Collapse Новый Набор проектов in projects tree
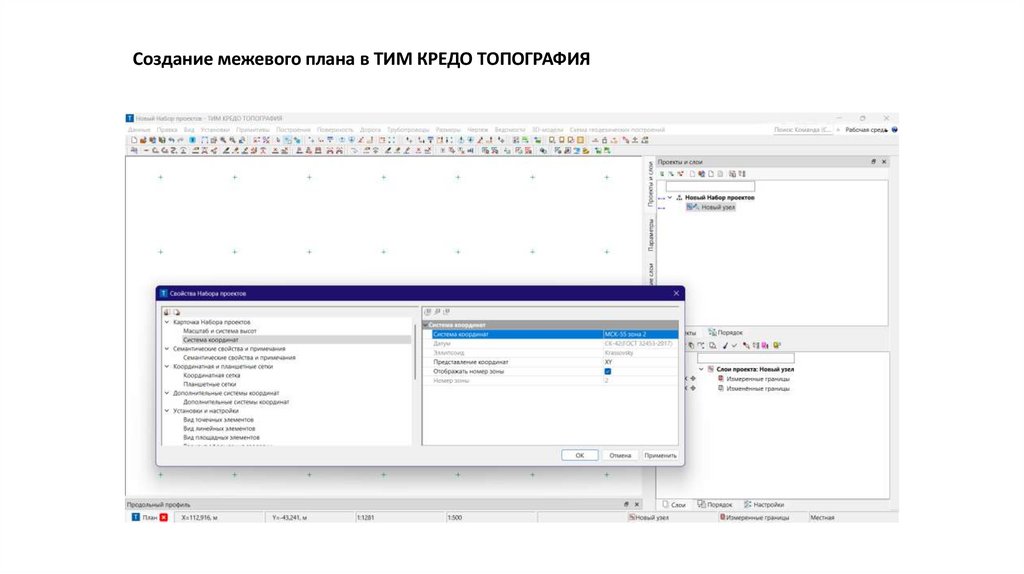 (670, 197)
